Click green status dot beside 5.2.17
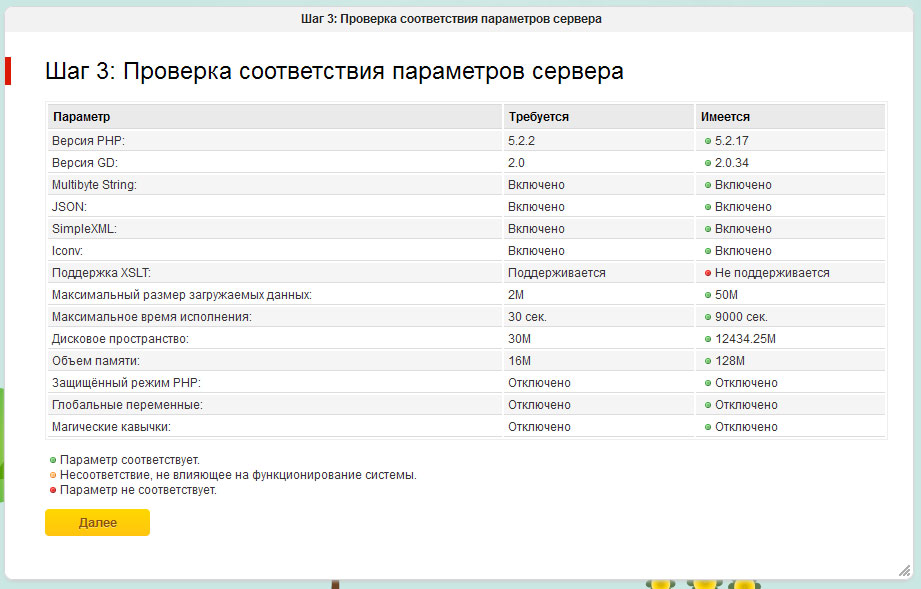This screenshot has width=921, height=589. [707, 141]
